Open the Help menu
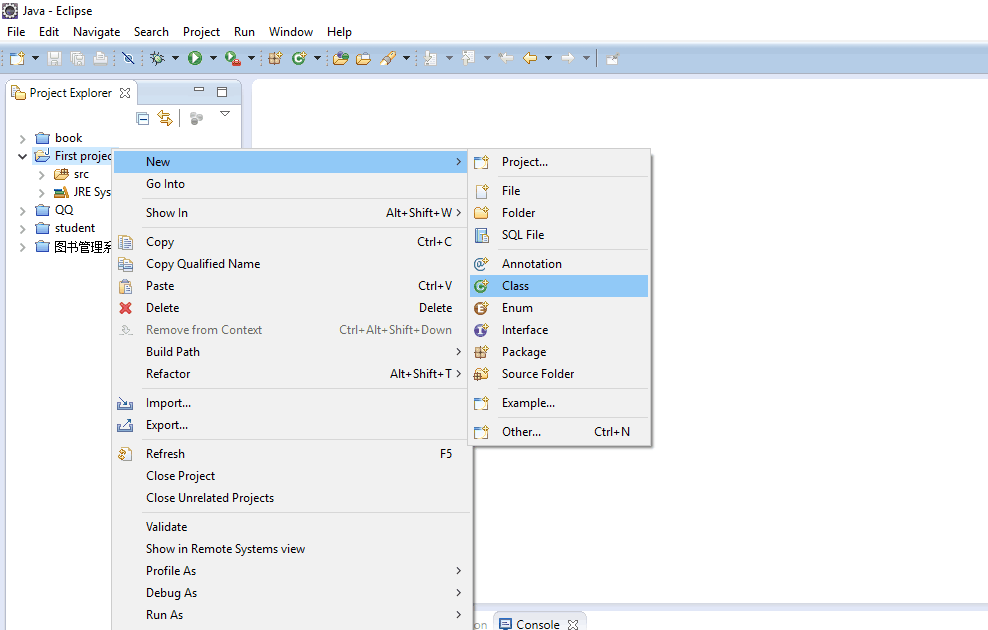Viewport: 988px width, 630px height. point(339,32)
